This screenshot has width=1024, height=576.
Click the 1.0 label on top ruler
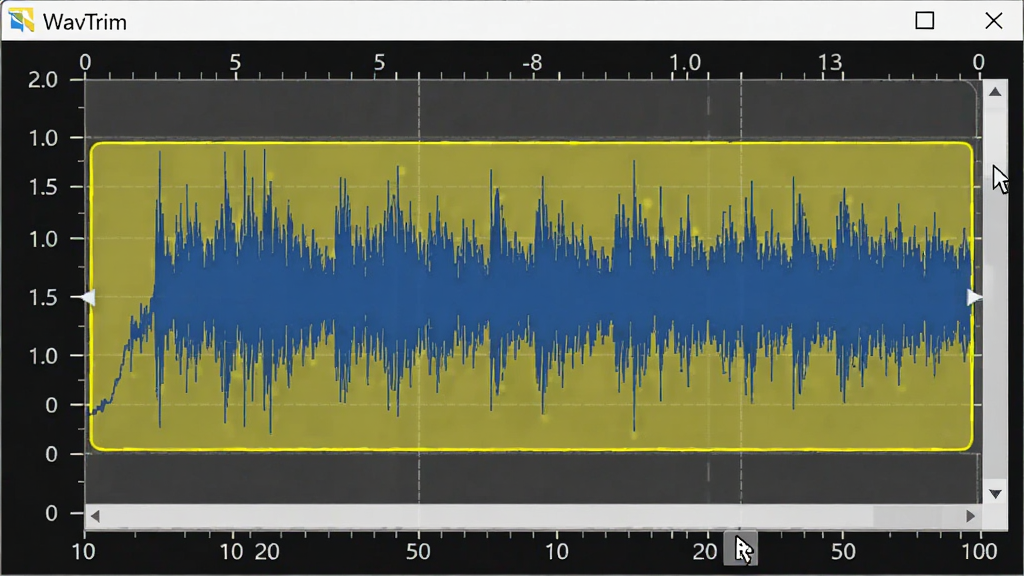coord(684,63)
